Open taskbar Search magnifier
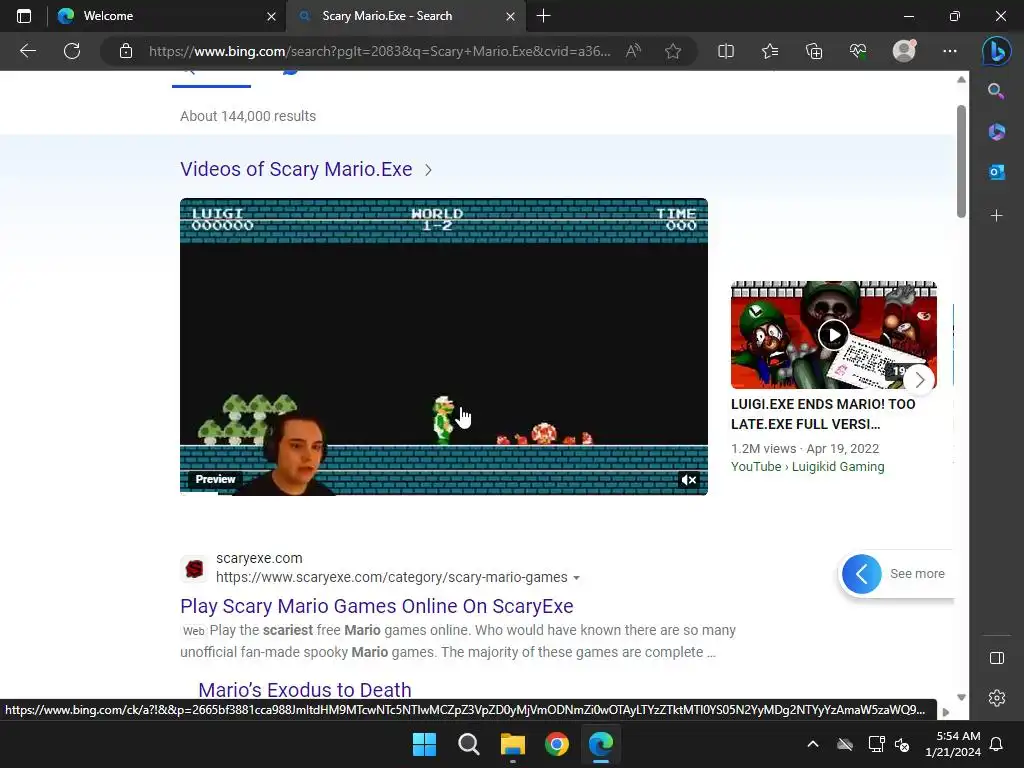1024x768 pixels. click(469, 744)
